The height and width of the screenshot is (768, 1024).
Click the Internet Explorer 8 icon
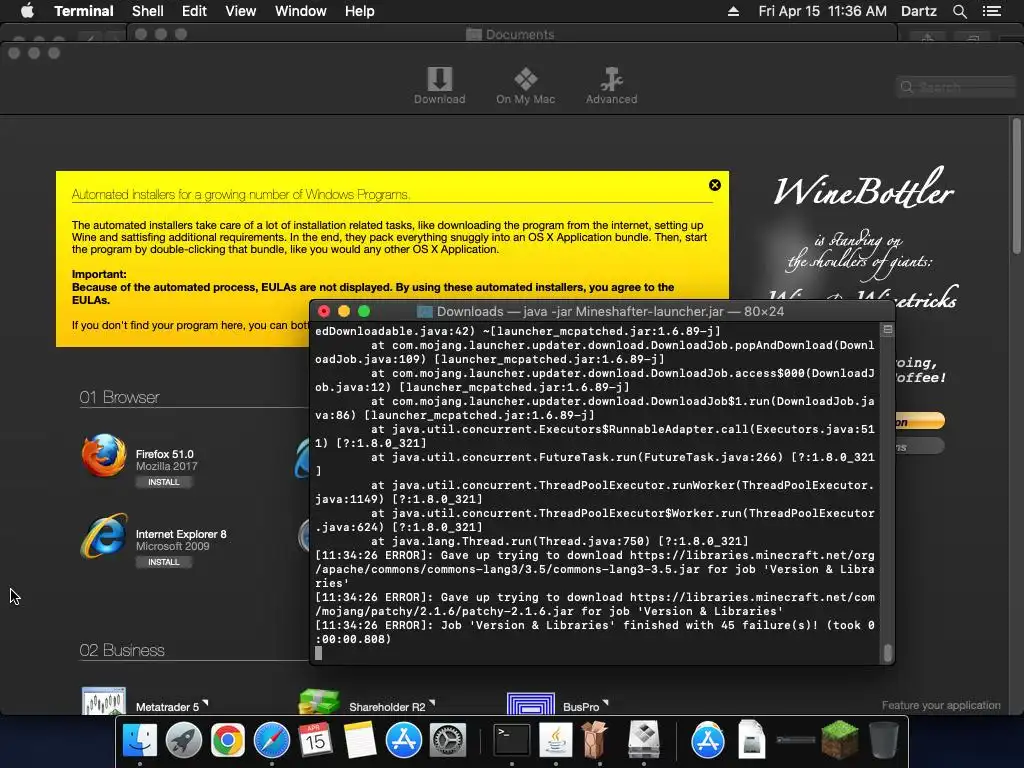(x=103, y=536)
